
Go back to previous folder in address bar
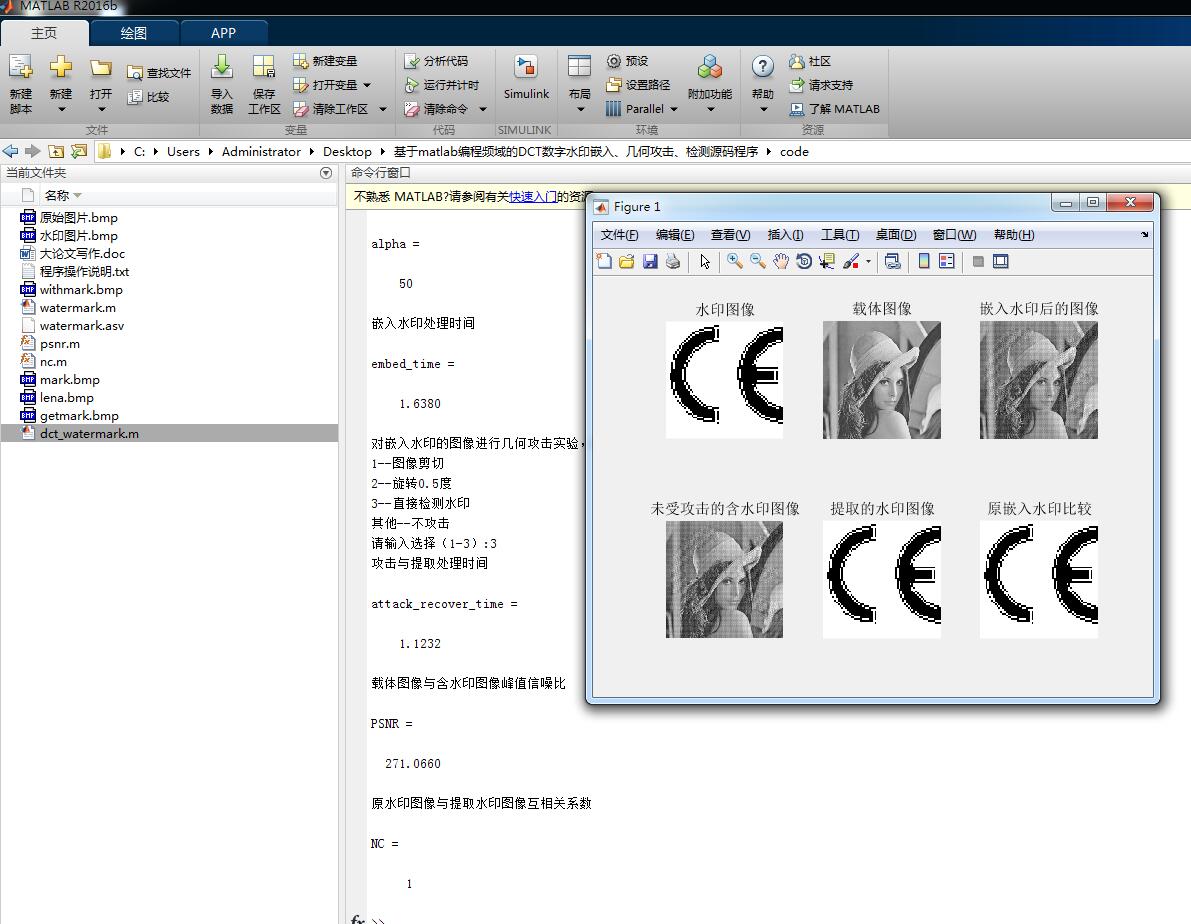[x=10, y=151]
